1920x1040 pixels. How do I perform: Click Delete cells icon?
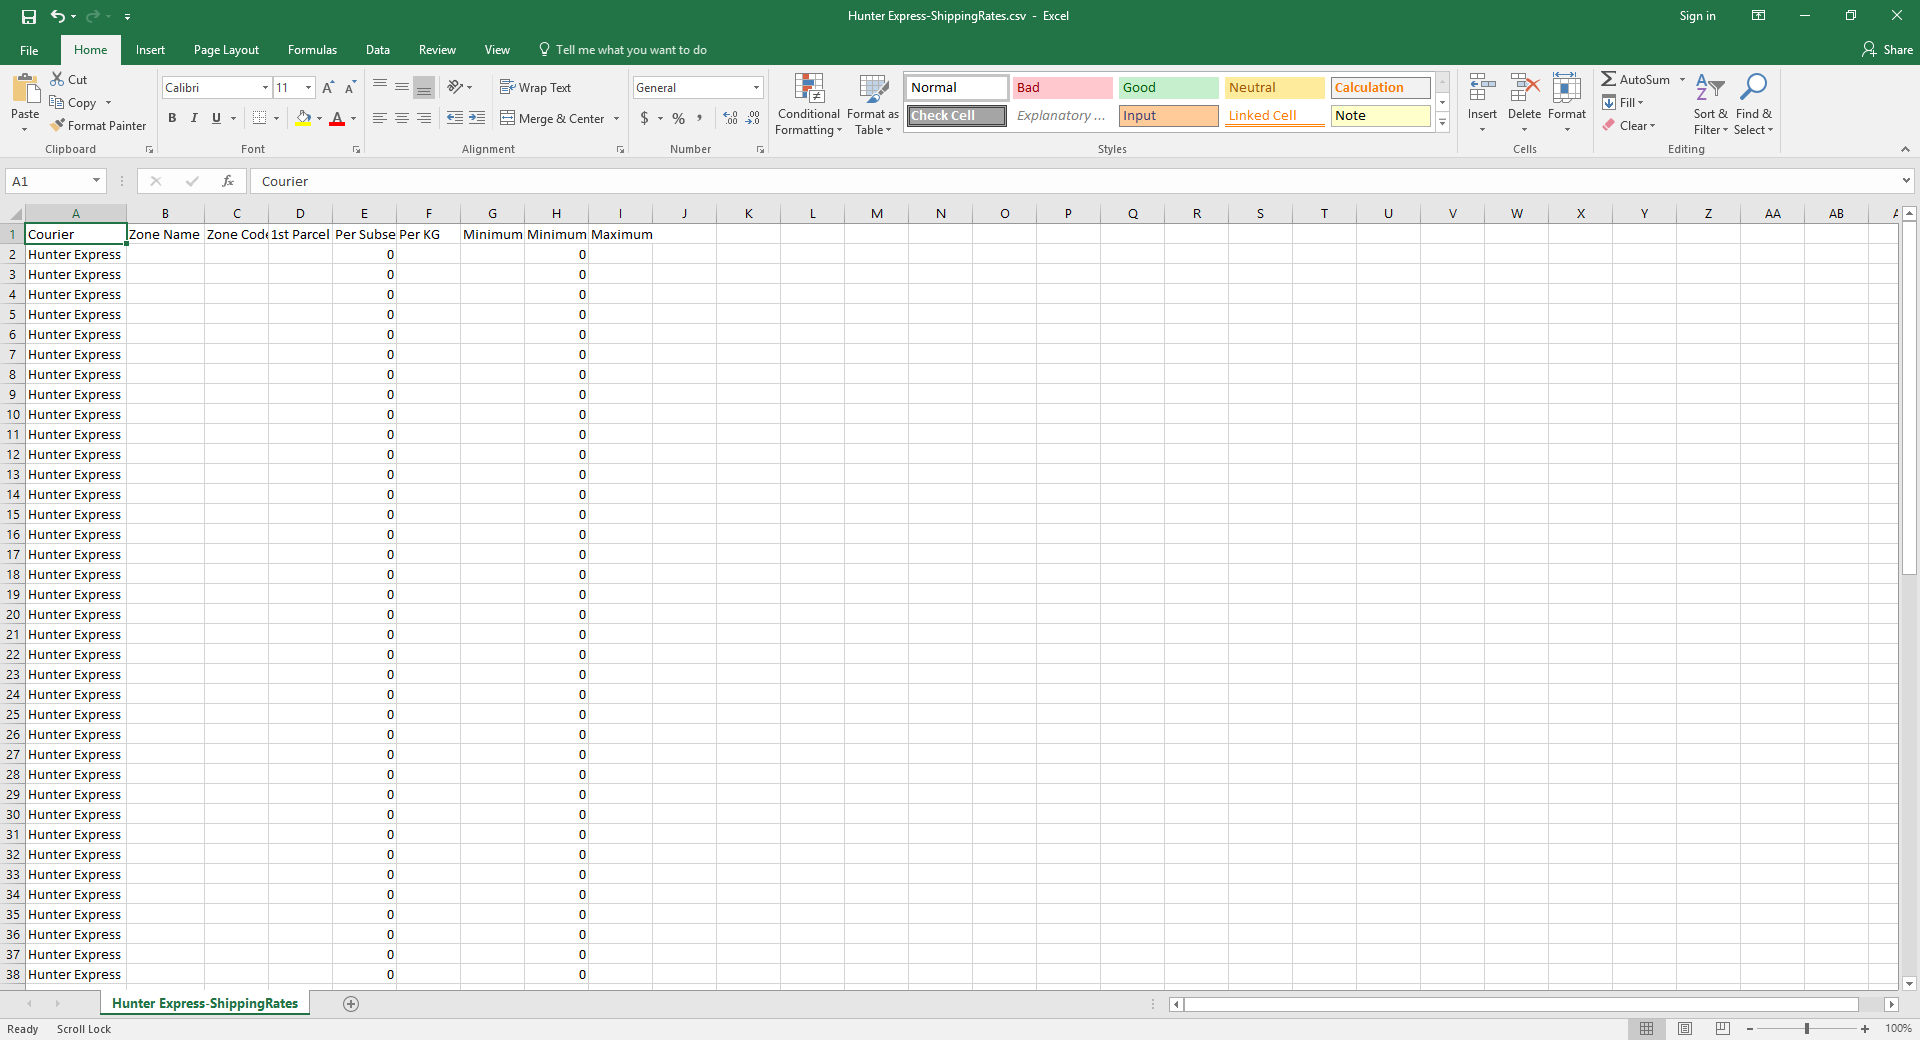[x=1524, y=88]
